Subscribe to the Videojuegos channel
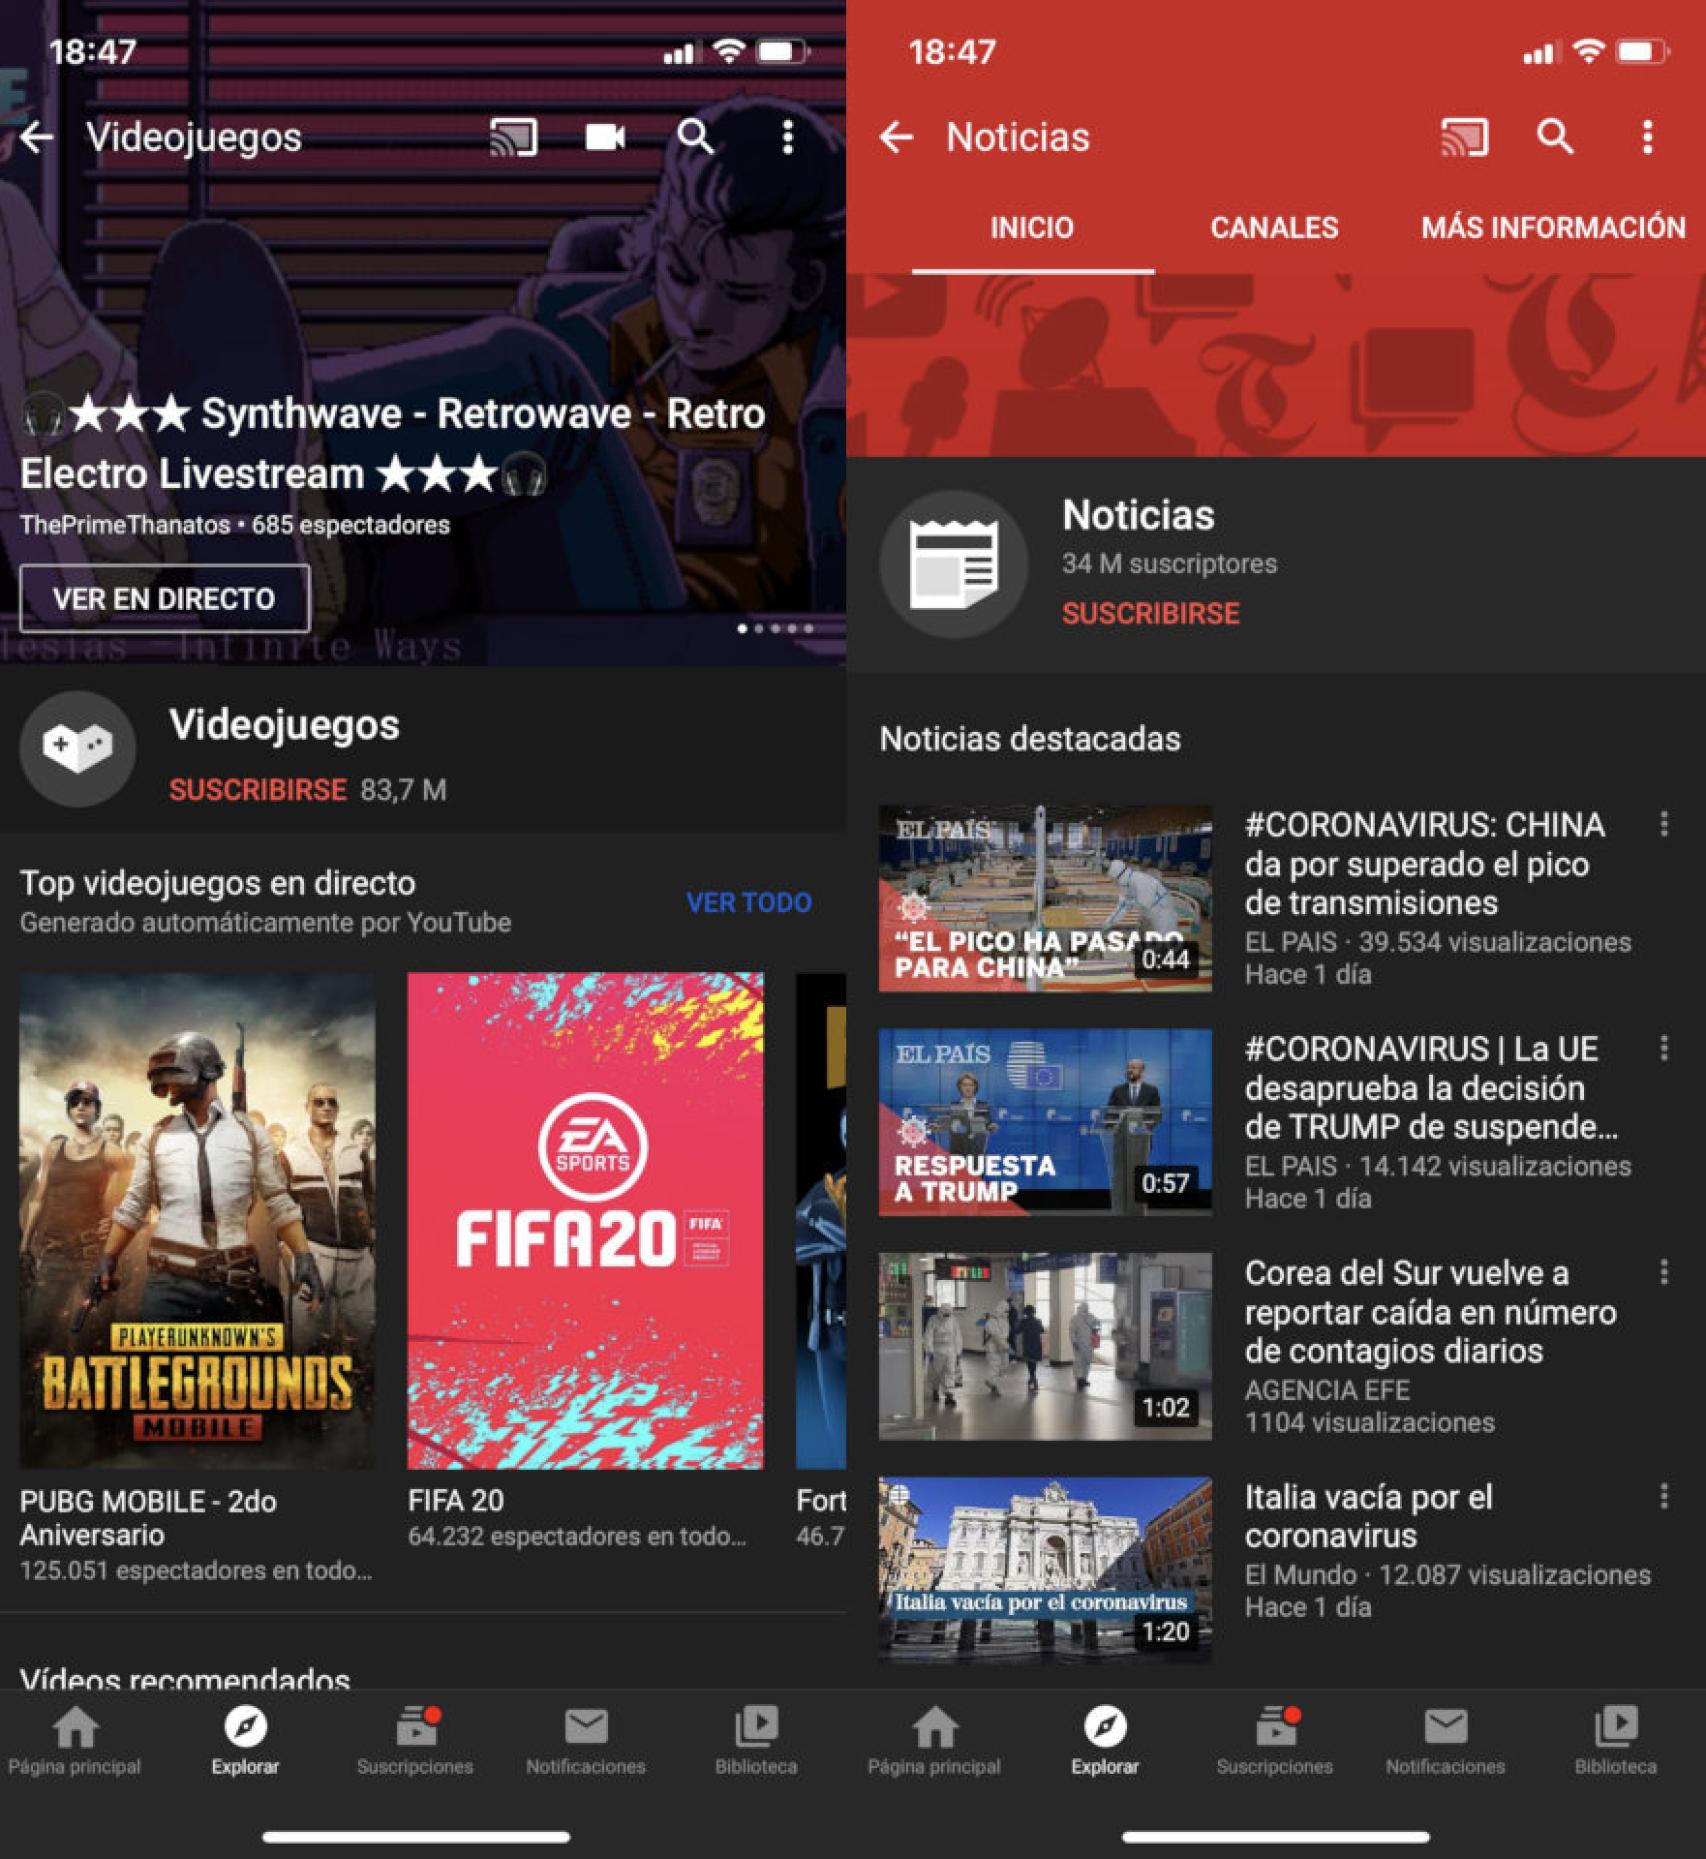1706x1859 pixels. (258, 790)
